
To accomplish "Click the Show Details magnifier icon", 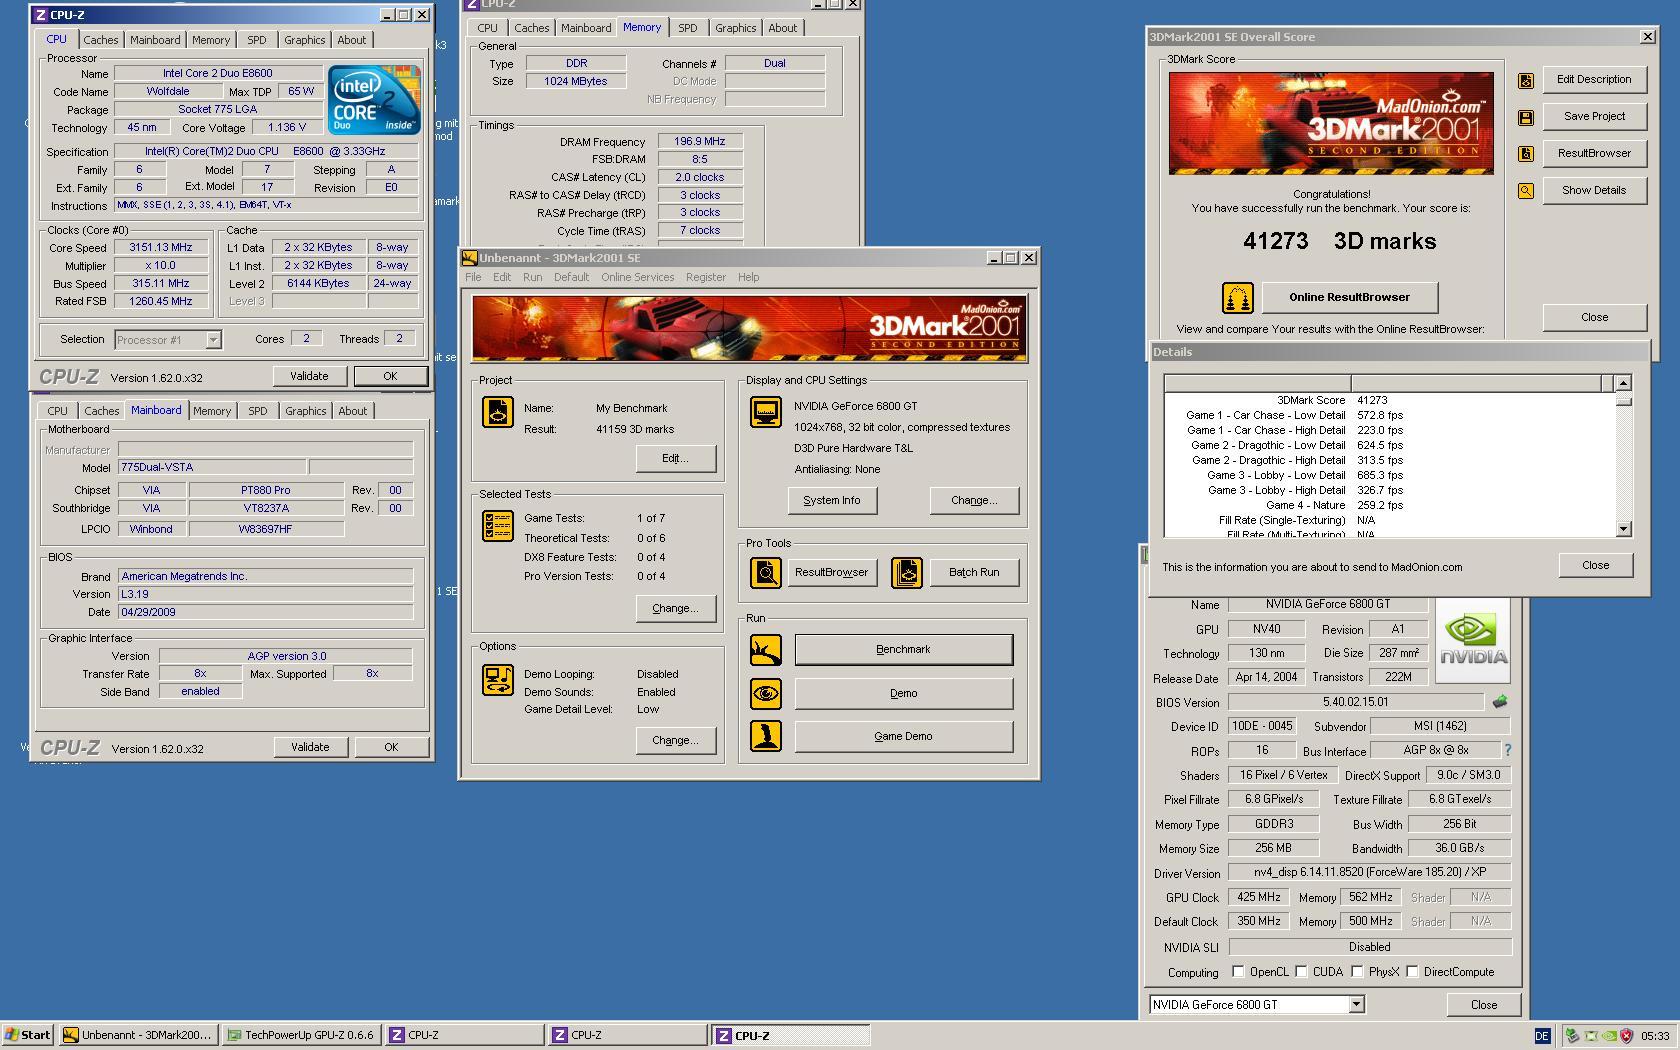I will 1526,190.
